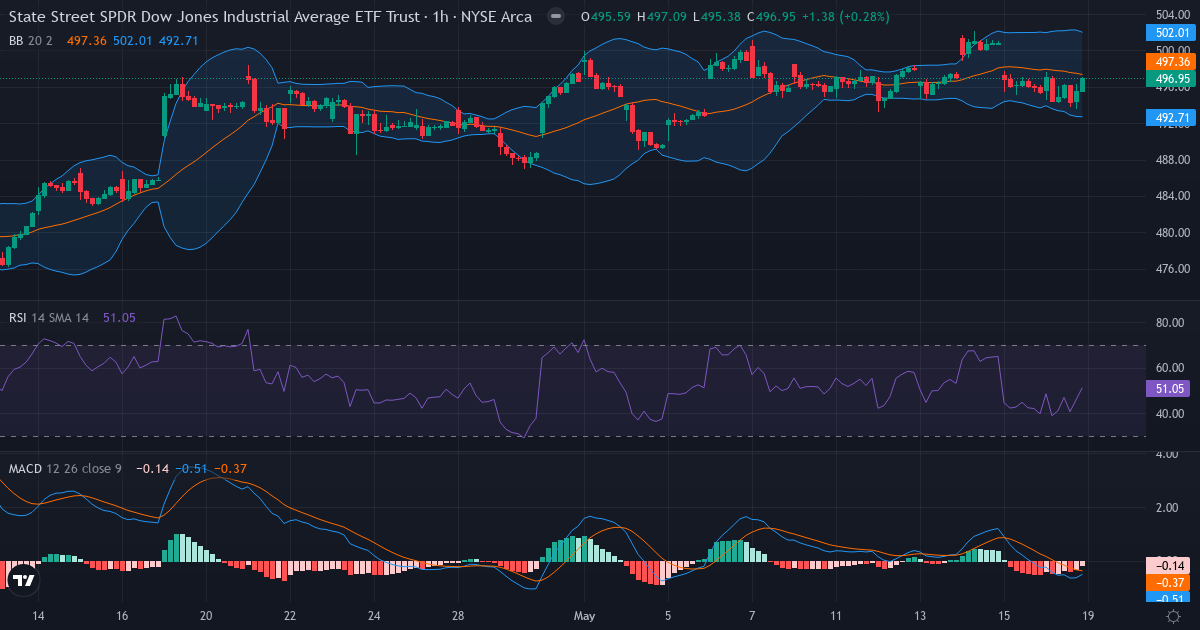
Task: Click the orange 497.36 value in BB legend
Action: (85, 40)
